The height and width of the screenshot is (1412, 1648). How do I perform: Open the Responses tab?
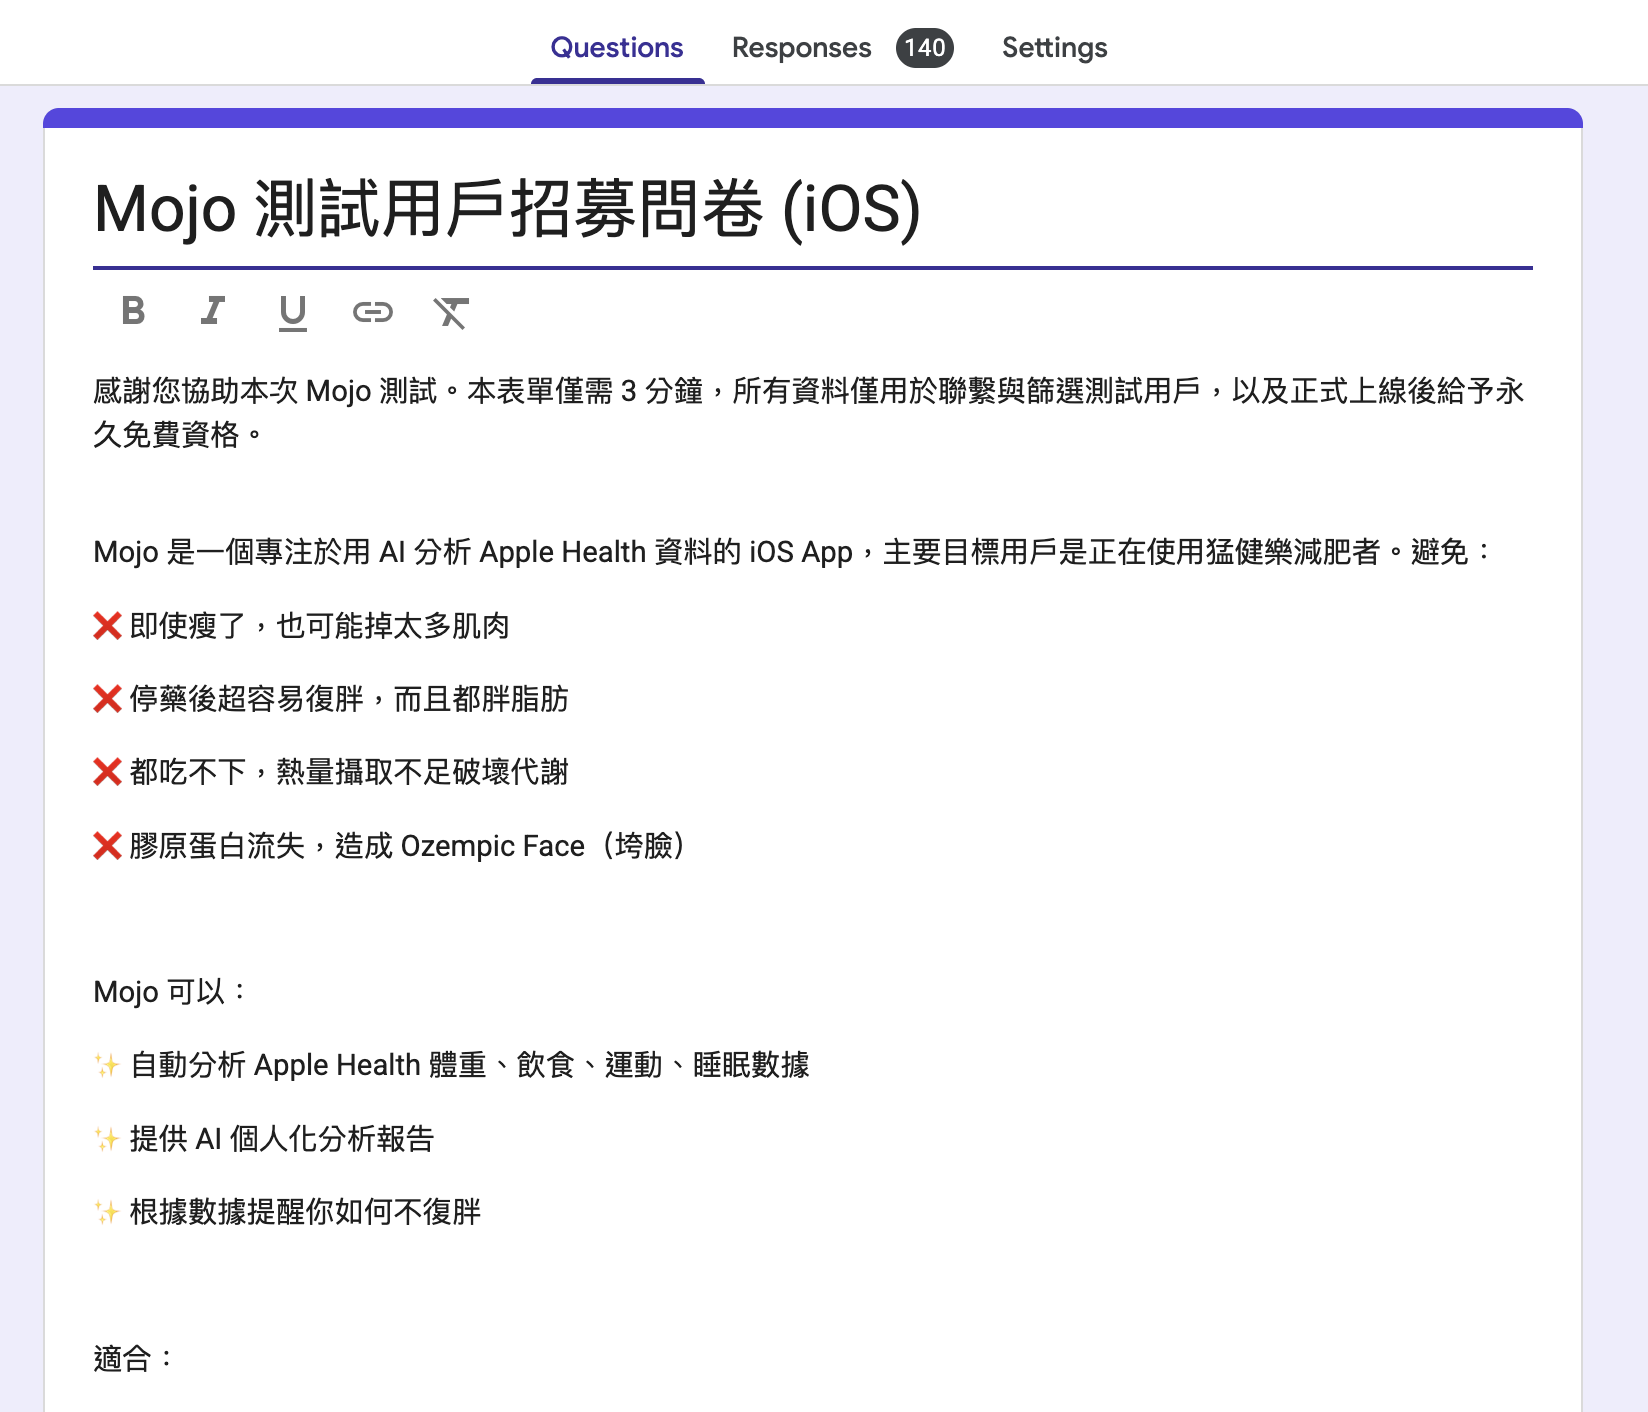tap(801, 47)
